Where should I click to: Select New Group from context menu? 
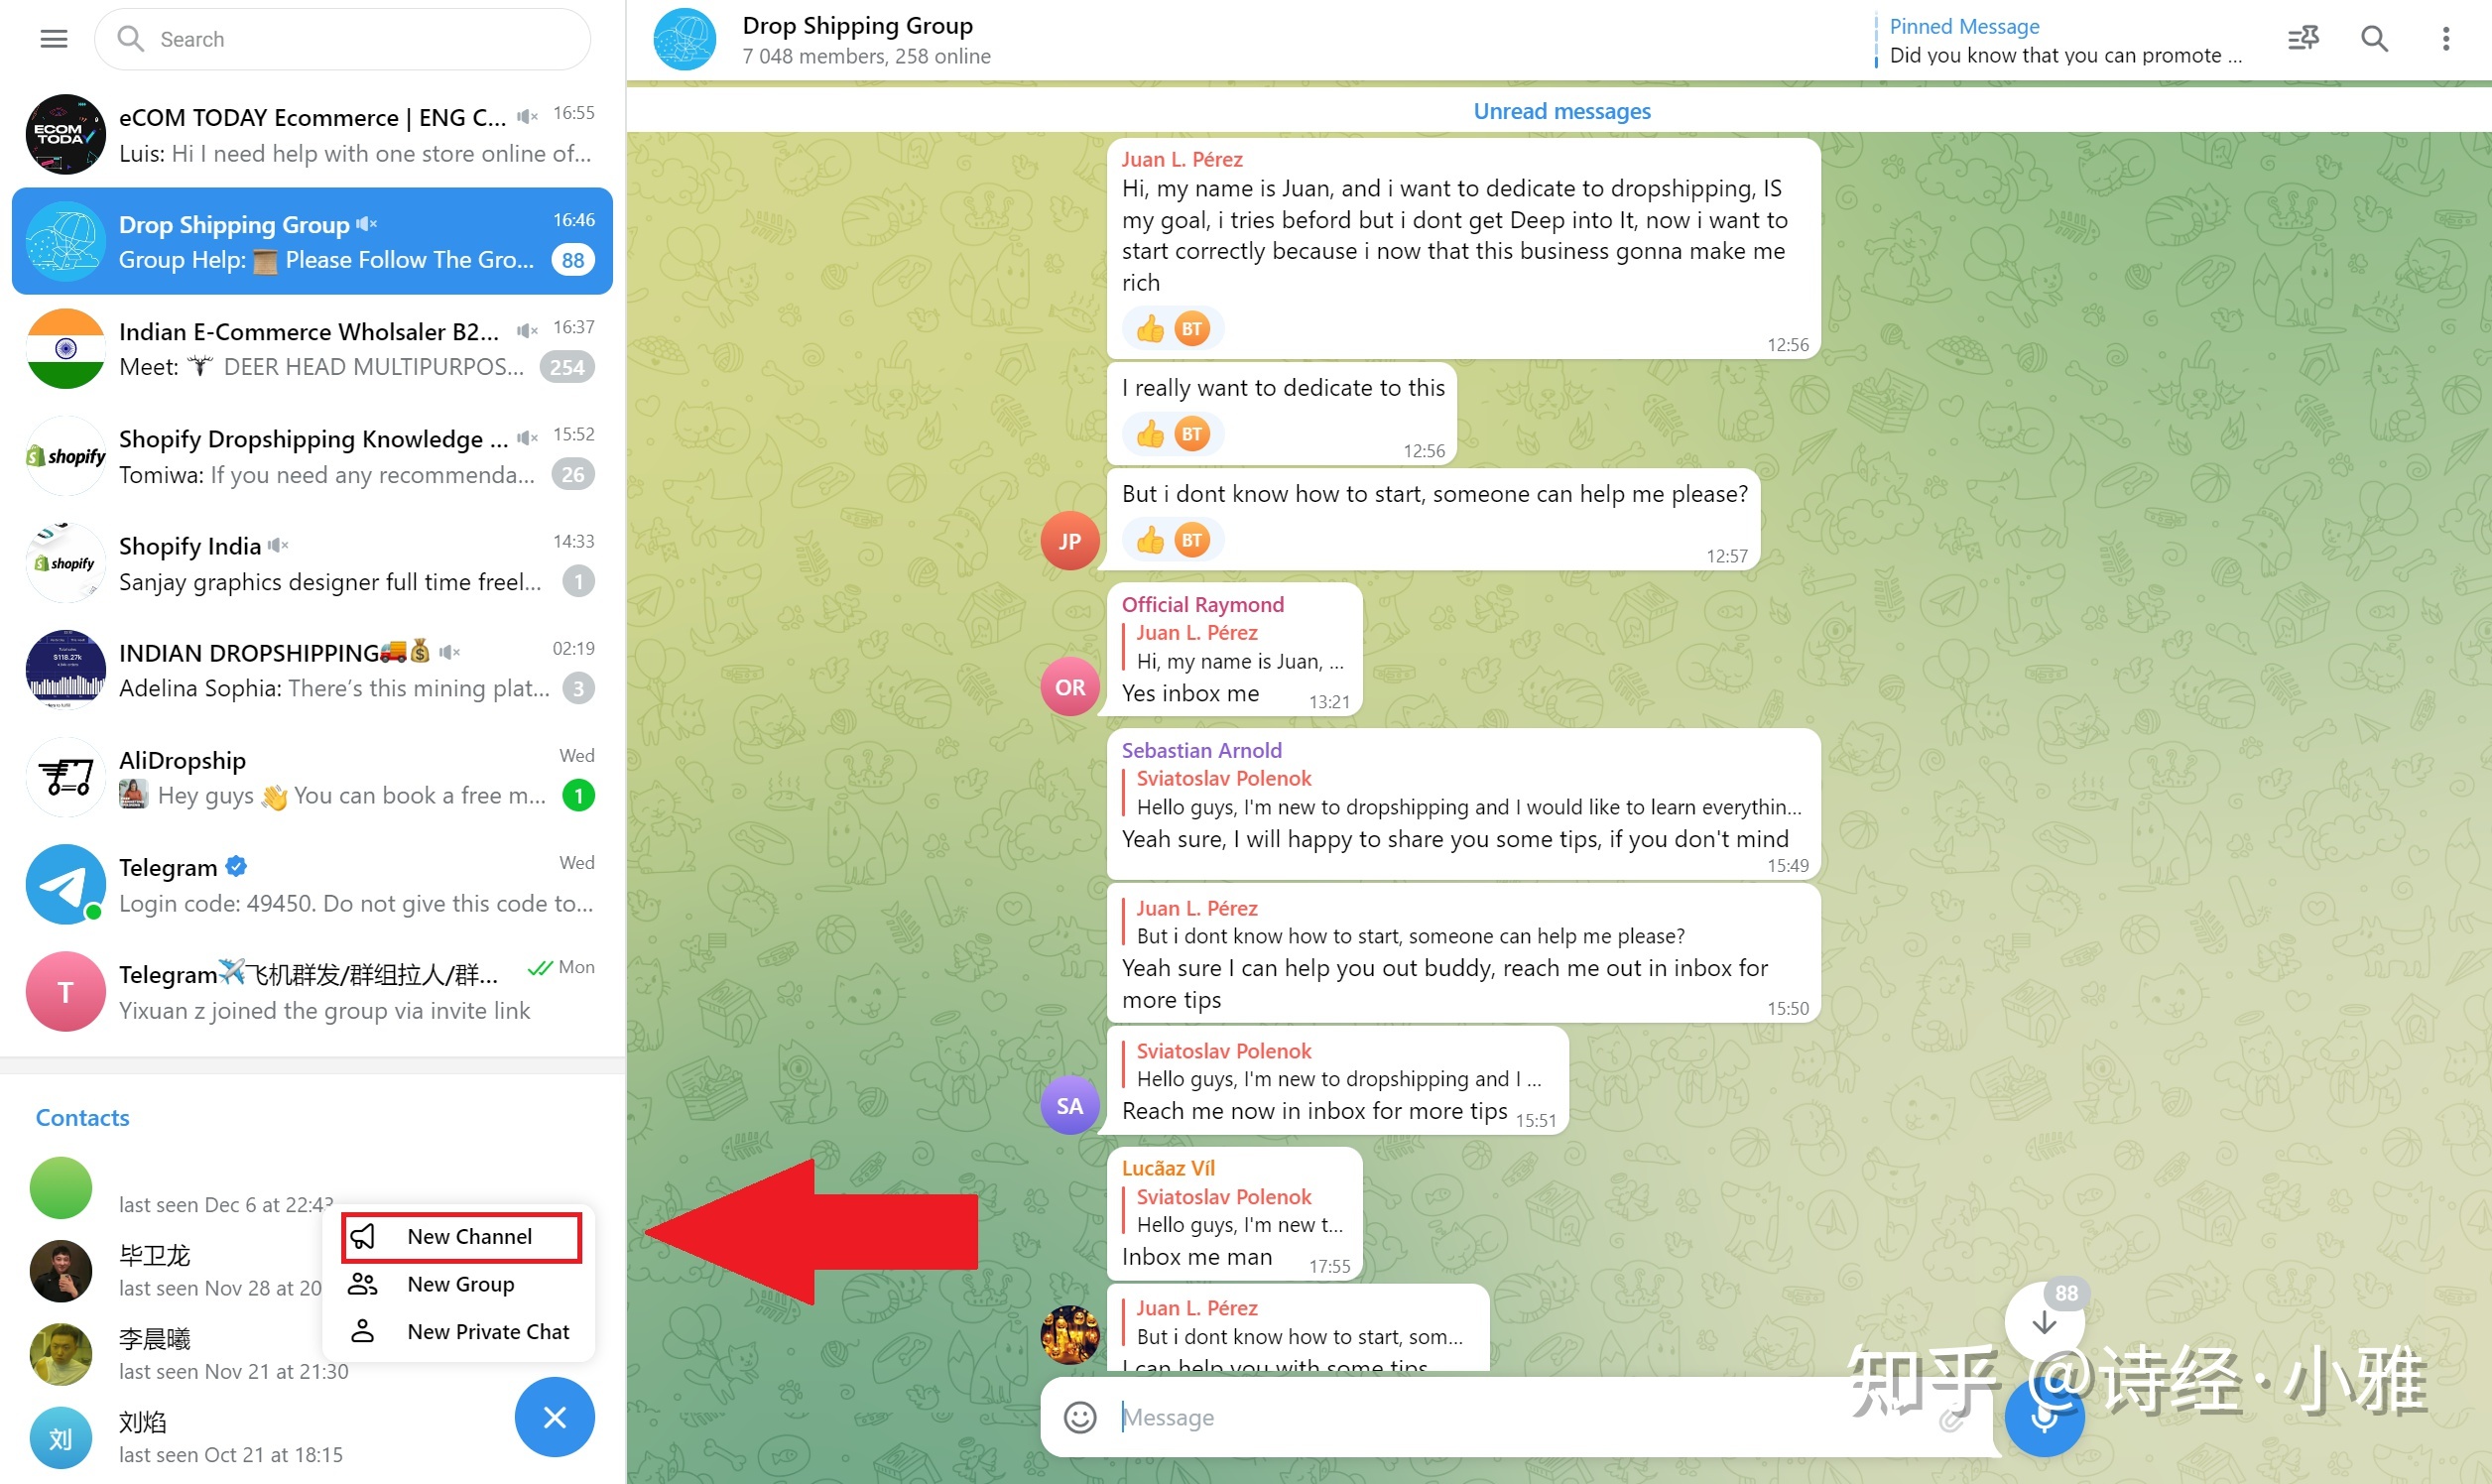point(461,1283)
